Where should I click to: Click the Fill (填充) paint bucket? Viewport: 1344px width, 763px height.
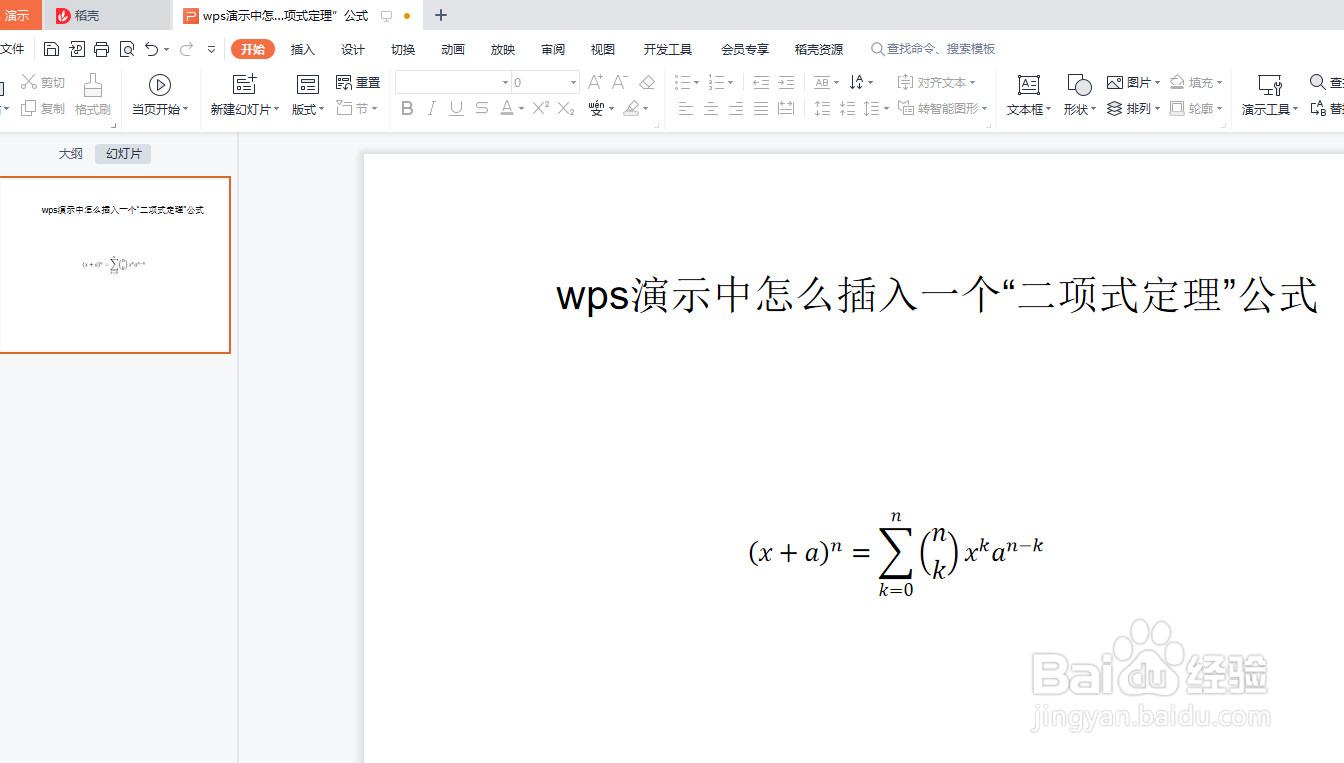click(x=1178, y=82)
